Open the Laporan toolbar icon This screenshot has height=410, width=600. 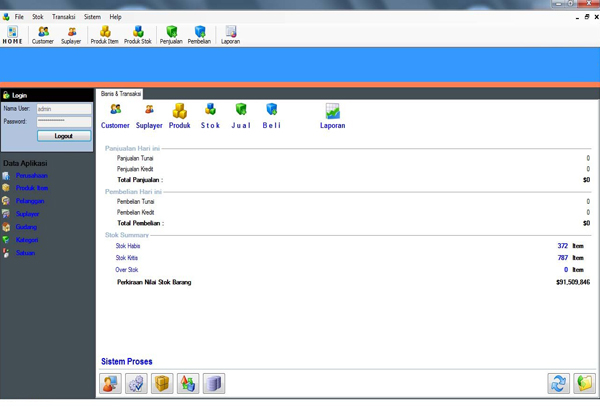click(x=230, y=35)
